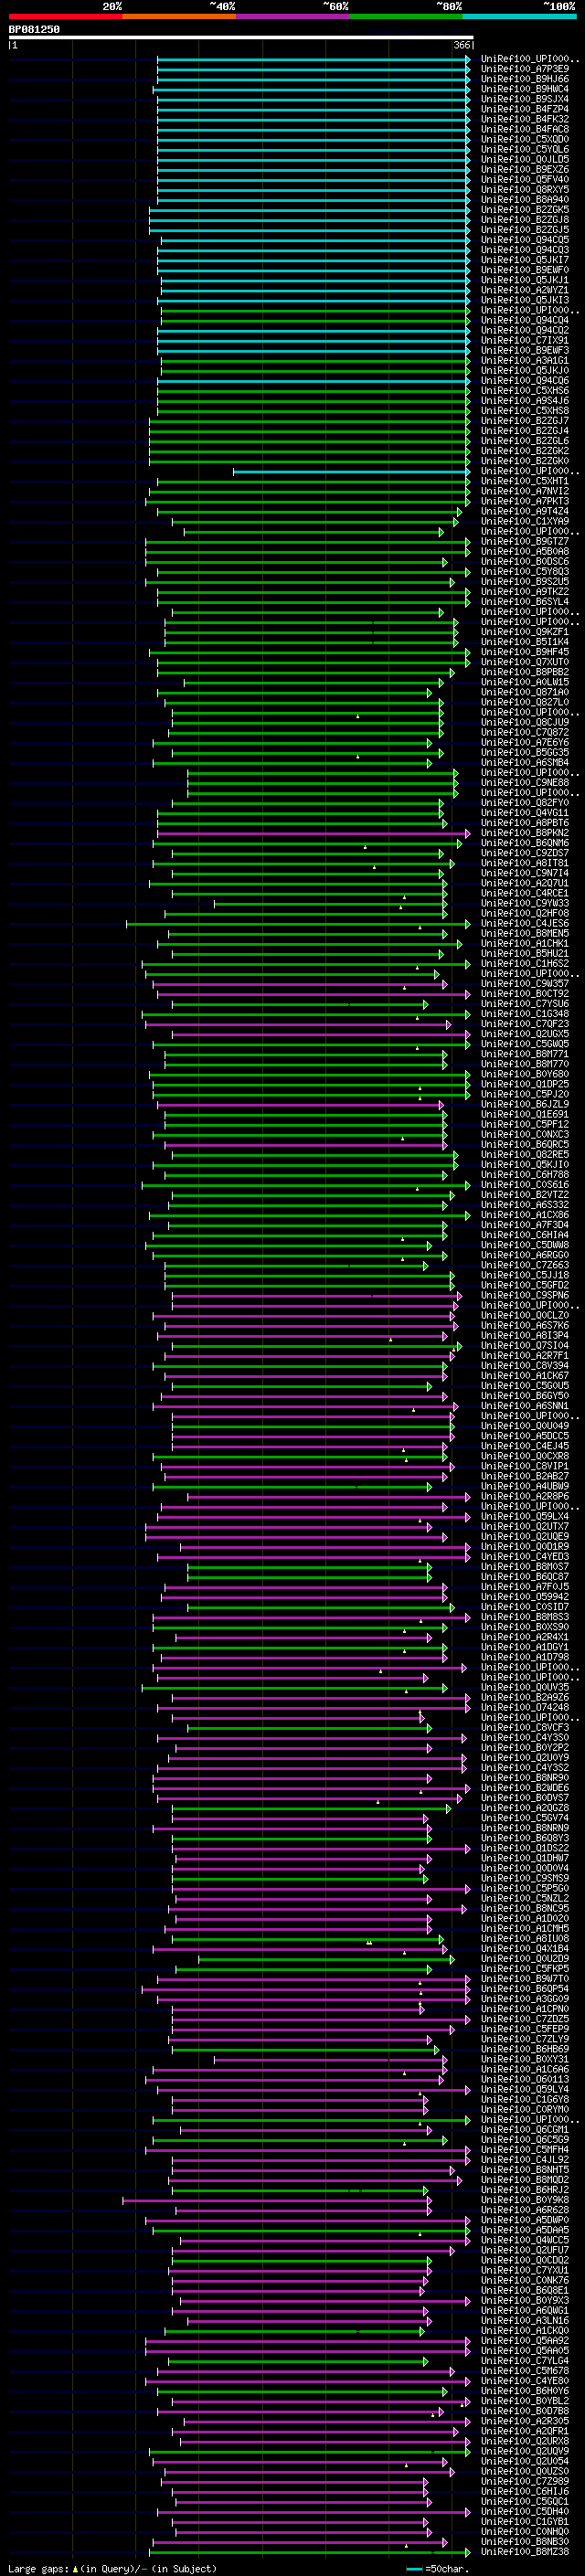Click the purple ~60% identity legend bar
Viewport: 585px width, 2576px height.
click(292, 16)
